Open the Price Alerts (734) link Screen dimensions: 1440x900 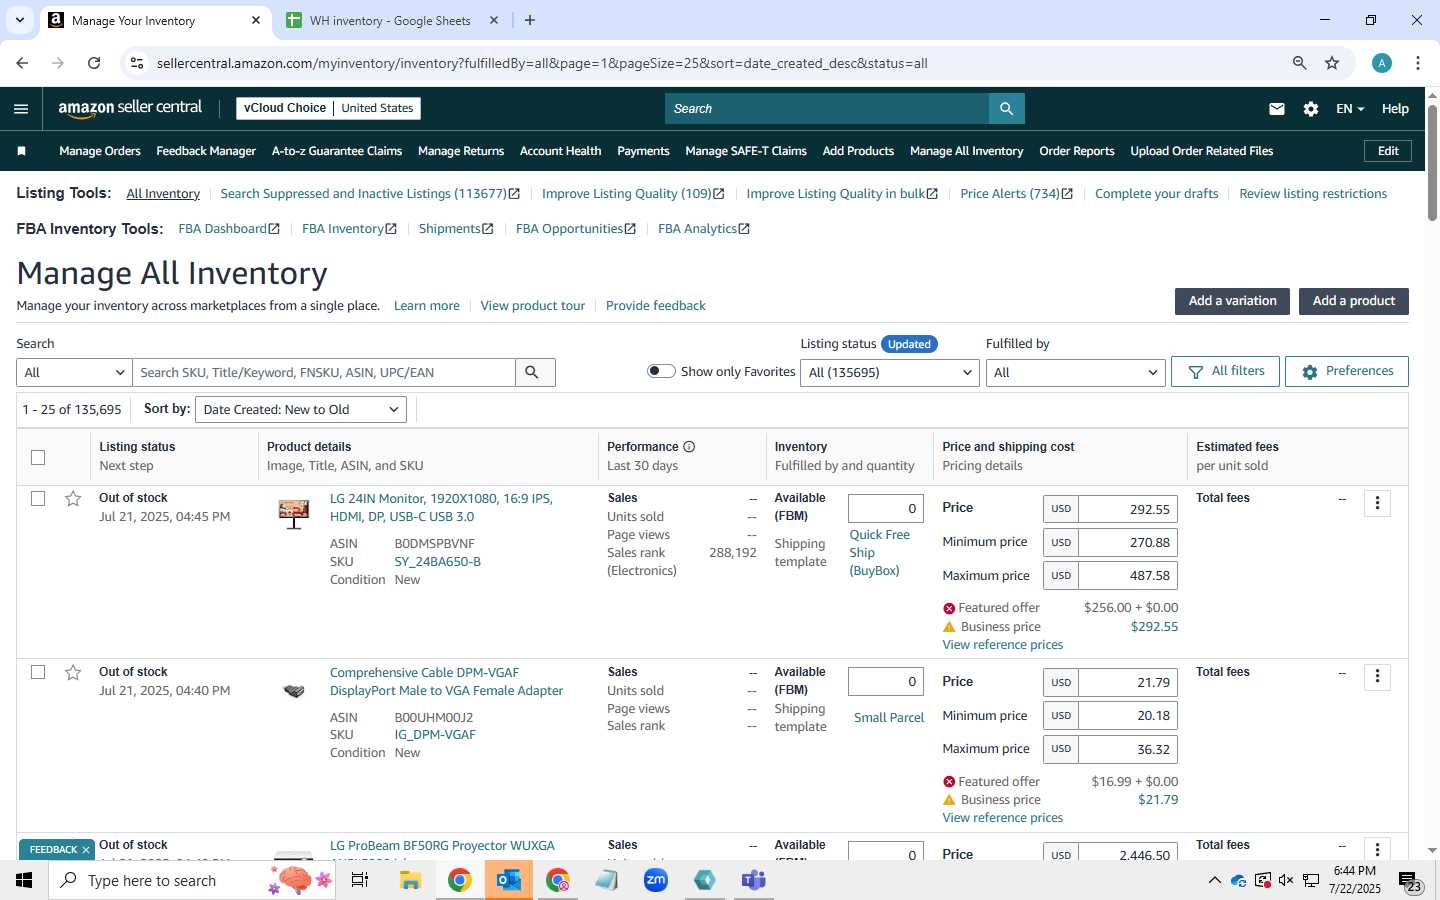point(1016,194)
